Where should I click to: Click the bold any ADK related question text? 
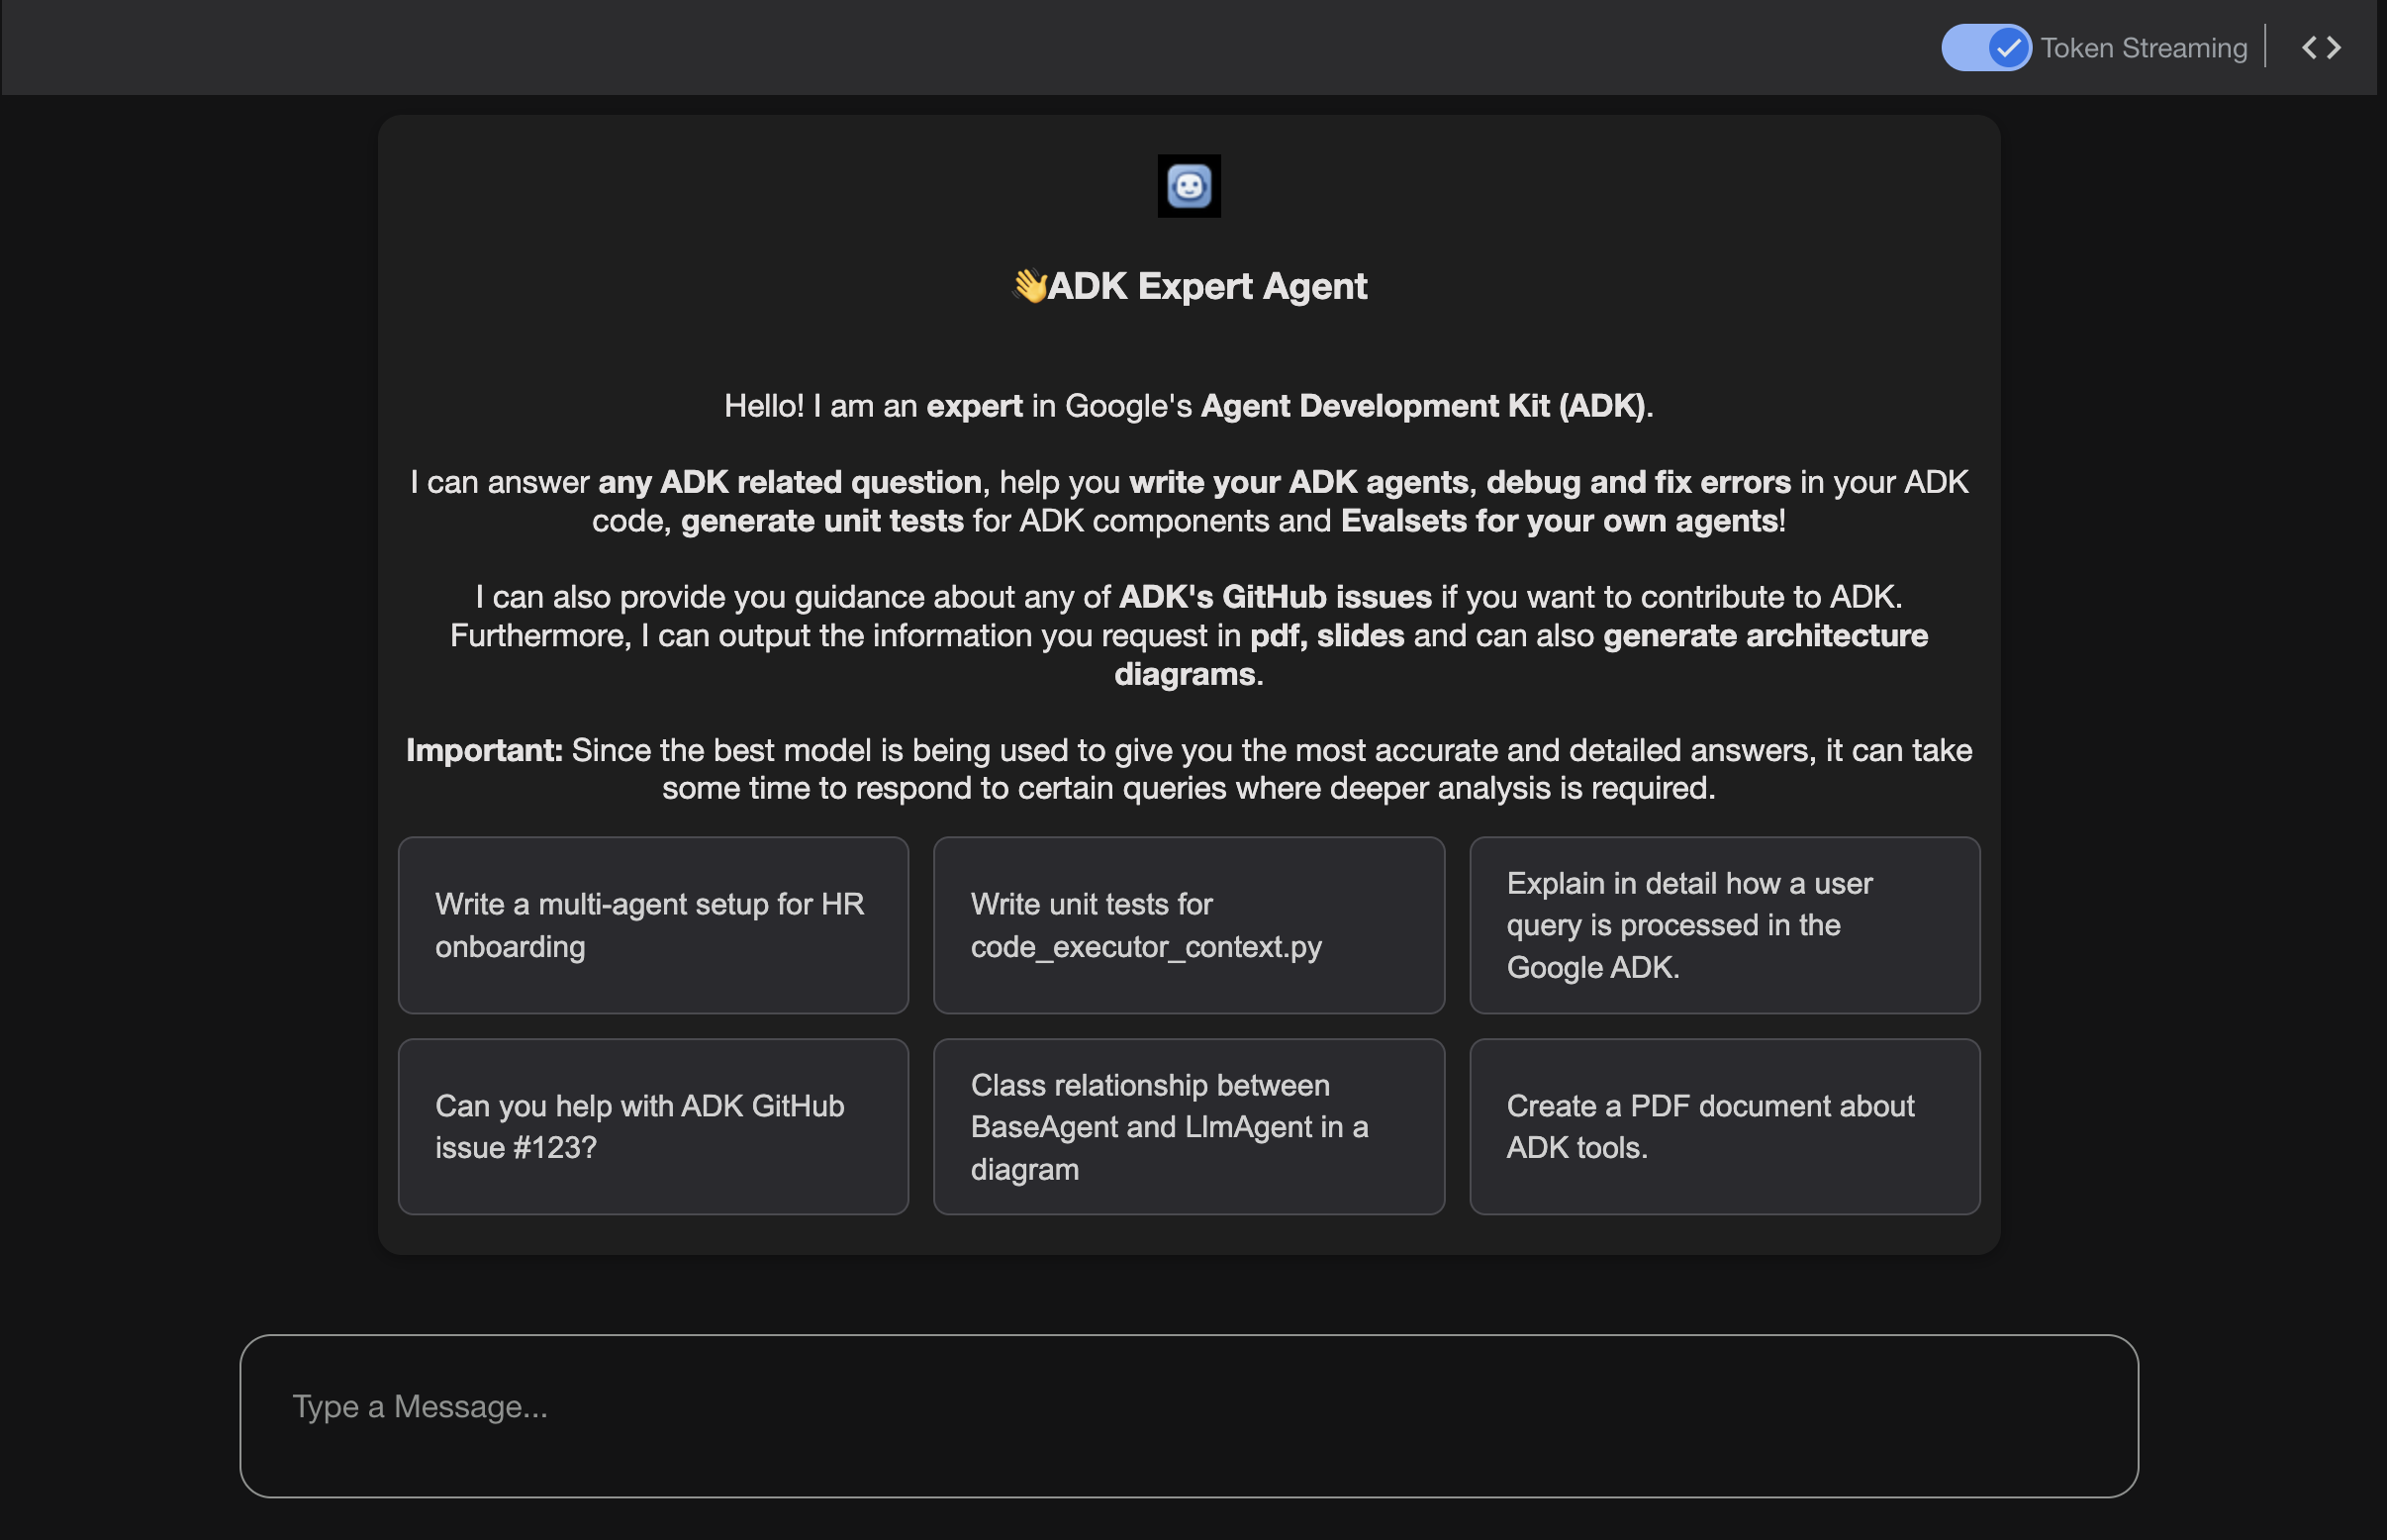coord(789,482)
